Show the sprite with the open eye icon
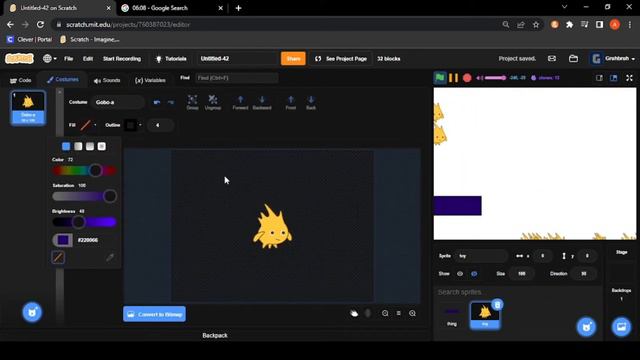This screenshot has width=640, height=360. (x=460, y=273)
